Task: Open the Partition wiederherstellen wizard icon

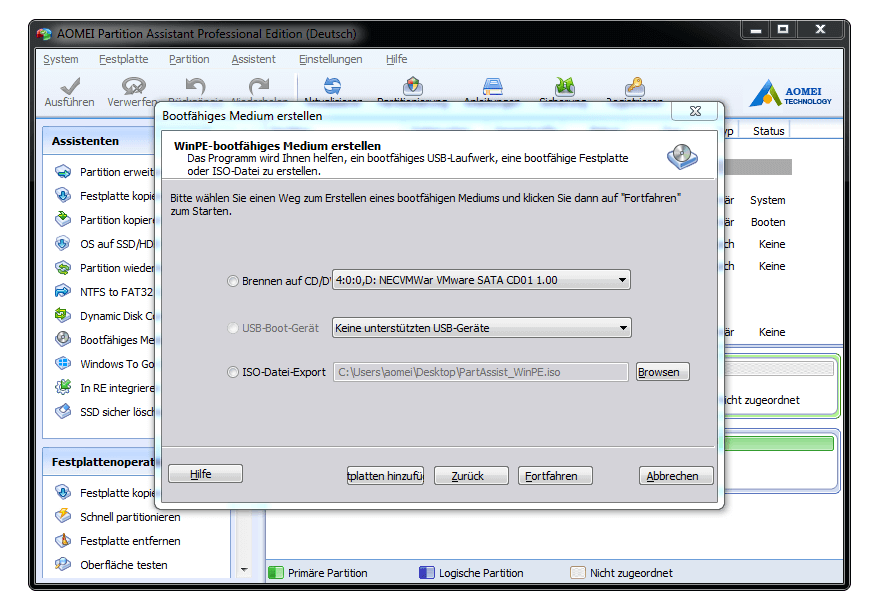Action: pos(63,268)
